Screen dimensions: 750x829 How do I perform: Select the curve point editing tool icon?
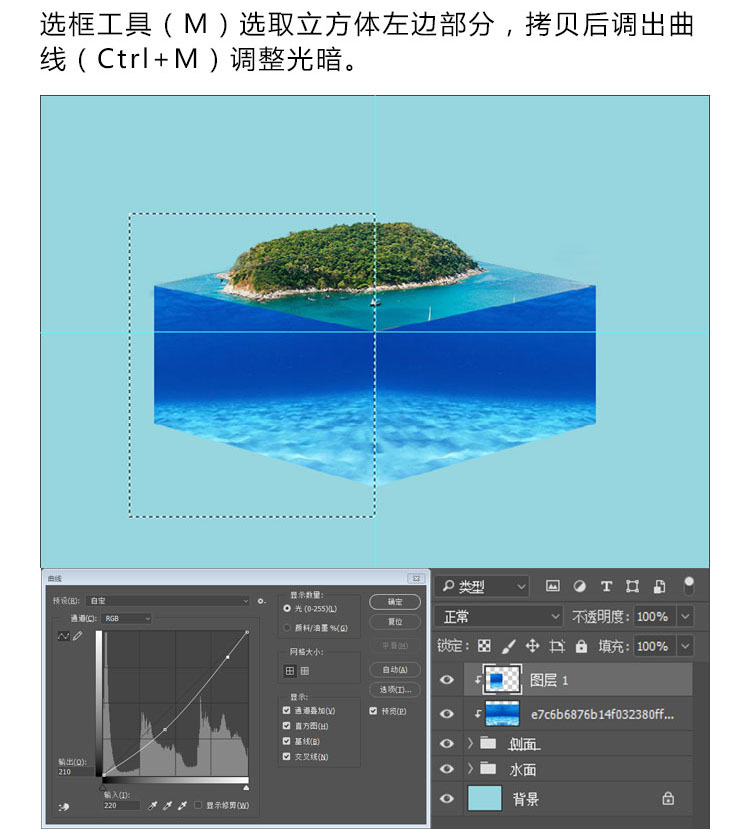coord(63,636)
